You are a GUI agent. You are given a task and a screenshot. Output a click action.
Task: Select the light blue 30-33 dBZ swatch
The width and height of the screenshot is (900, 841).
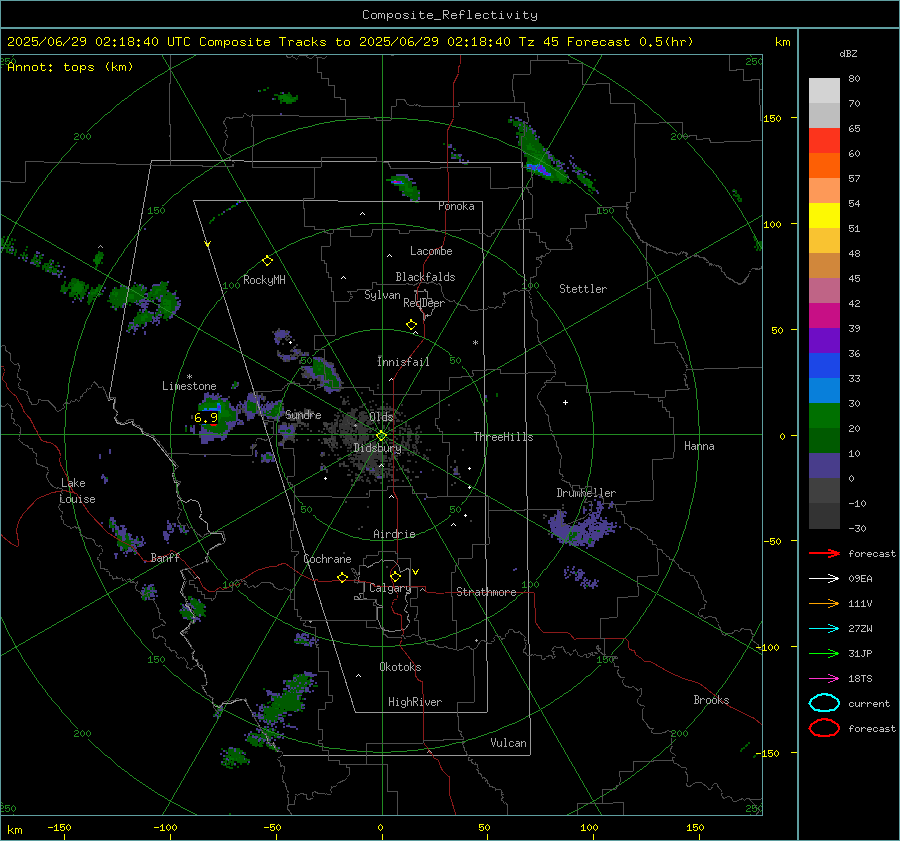[x=824, y=391]
